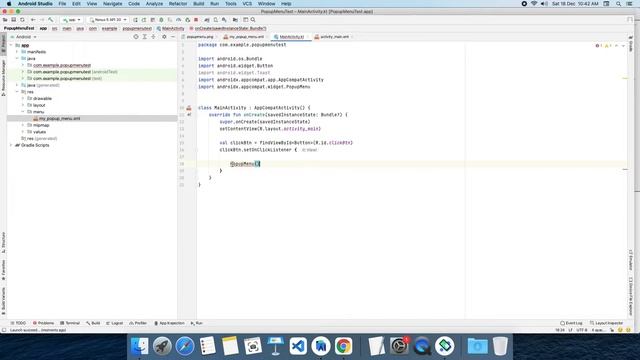Click the Make Project hammer icon
Viewport: 640px width, 360px height.
51,20
